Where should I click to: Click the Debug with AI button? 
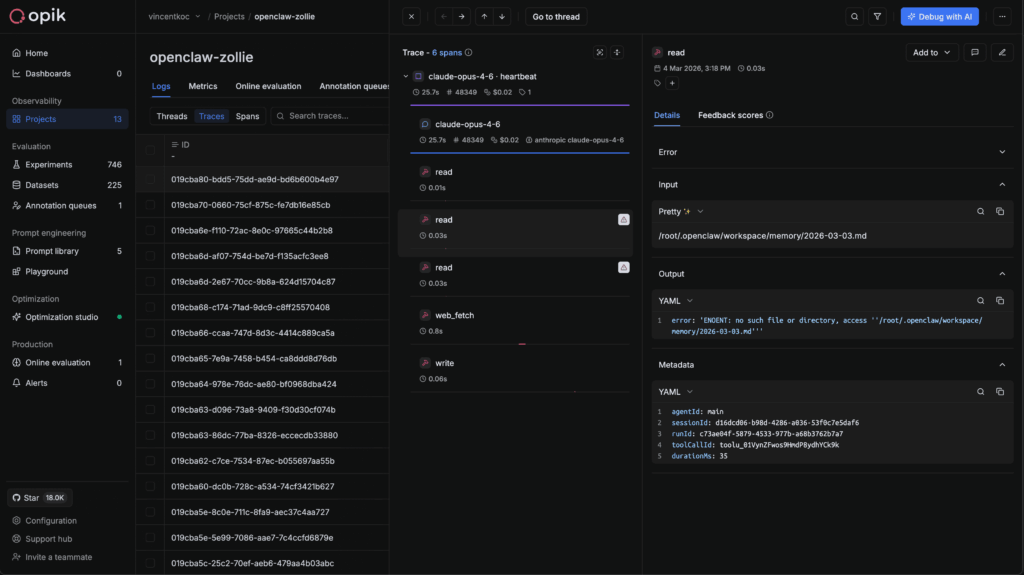click(939, 17)
